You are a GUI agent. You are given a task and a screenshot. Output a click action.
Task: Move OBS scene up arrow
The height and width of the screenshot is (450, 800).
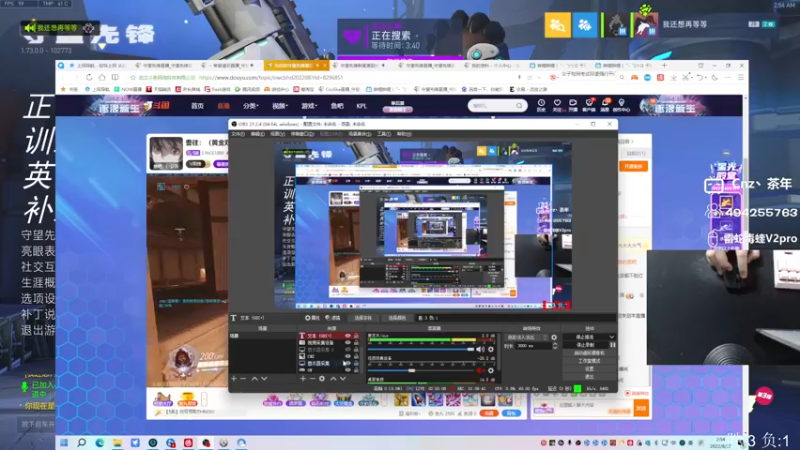tap(255, 379)
